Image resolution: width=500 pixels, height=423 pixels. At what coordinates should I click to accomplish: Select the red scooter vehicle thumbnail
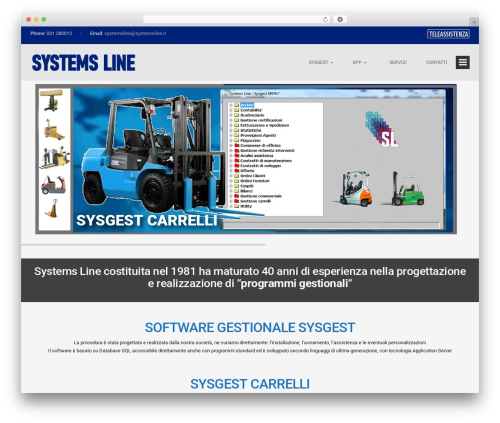point(53,185)
